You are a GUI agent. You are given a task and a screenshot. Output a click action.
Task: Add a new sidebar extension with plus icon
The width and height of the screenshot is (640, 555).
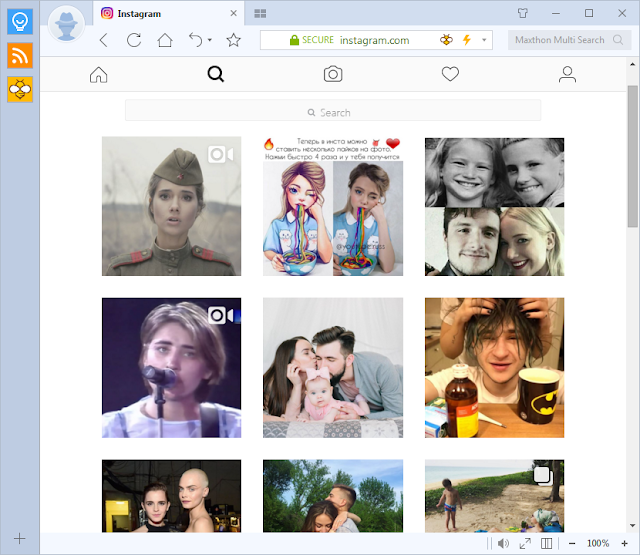click(x=20, y=538)
